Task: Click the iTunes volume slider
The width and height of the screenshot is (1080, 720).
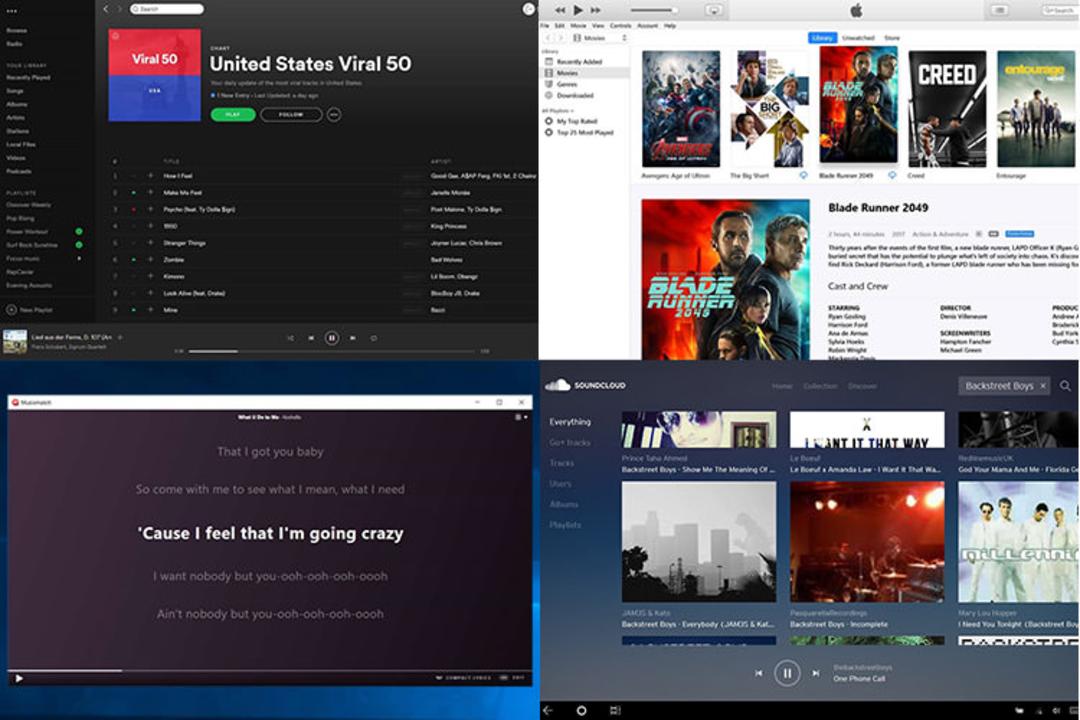Action: (653, 10)
